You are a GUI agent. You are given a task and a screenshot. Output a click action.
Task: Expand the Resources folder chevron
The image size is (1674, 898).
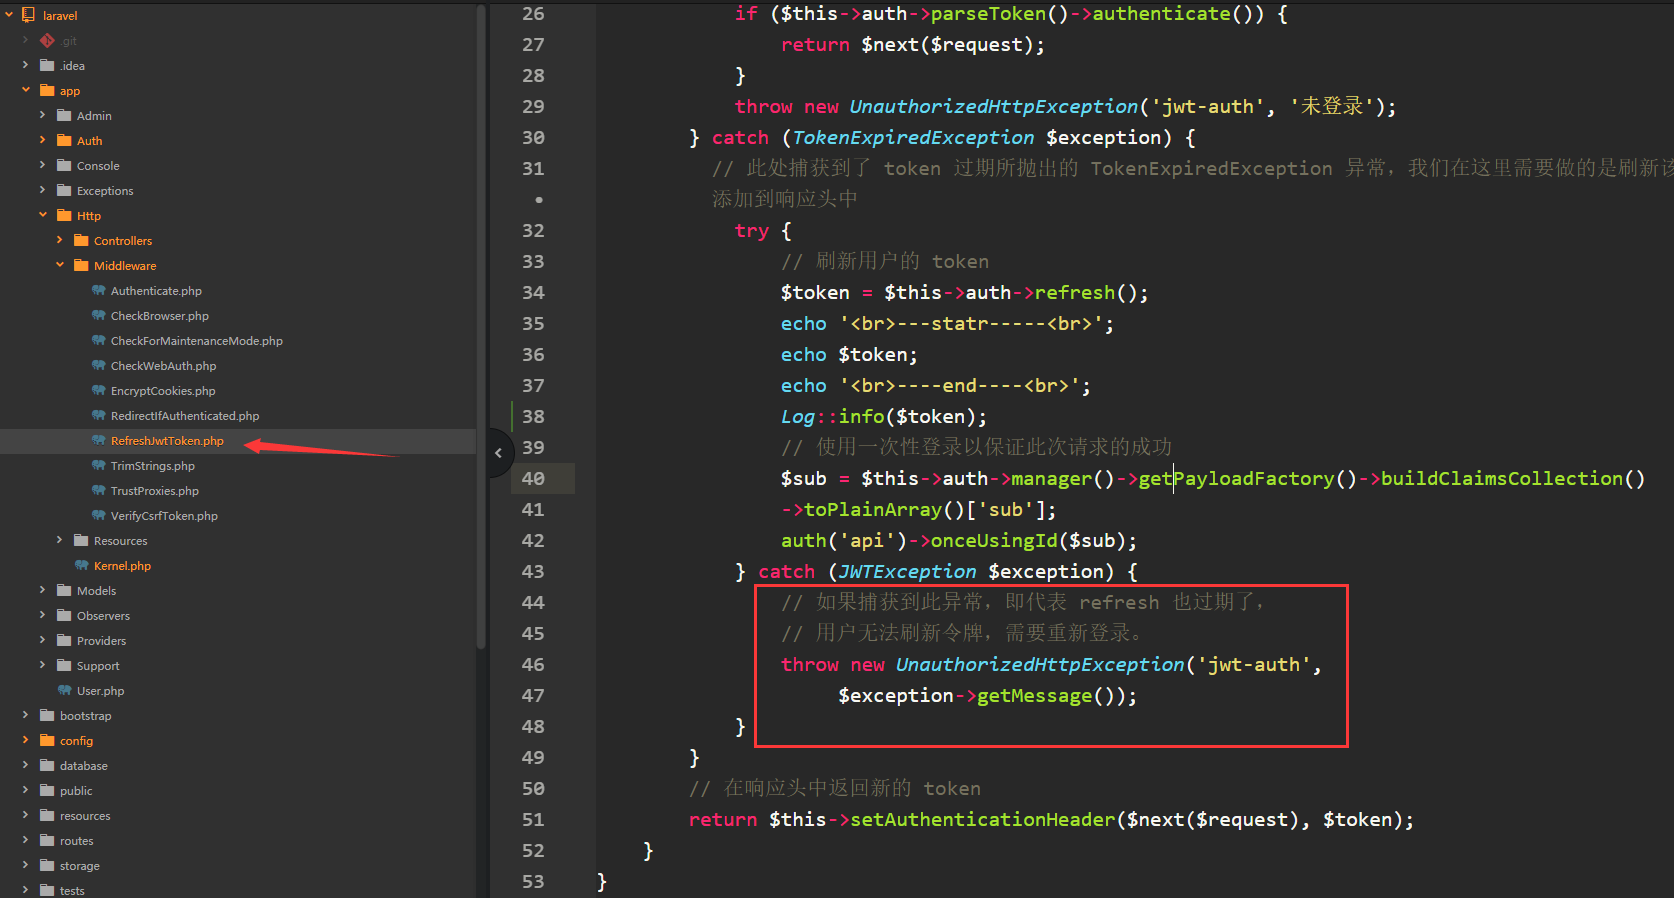coord(60,540)
